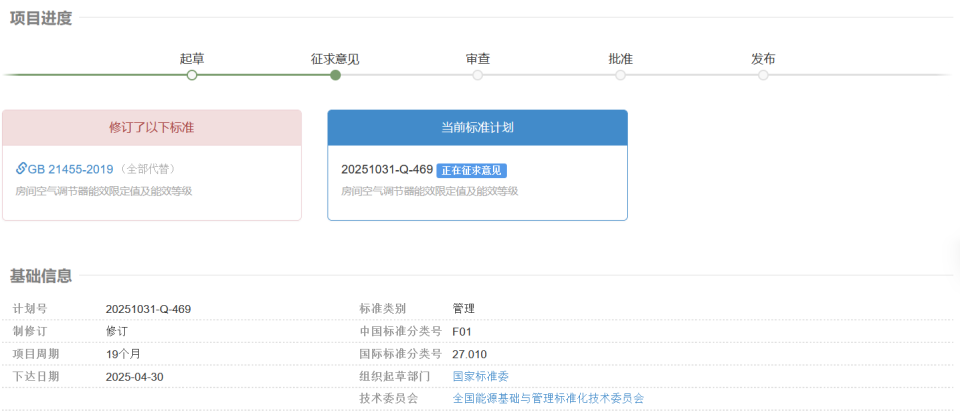Click the 项目进度 section heading
The width and height of the screenshot is (960, 418).
(40, 18)
